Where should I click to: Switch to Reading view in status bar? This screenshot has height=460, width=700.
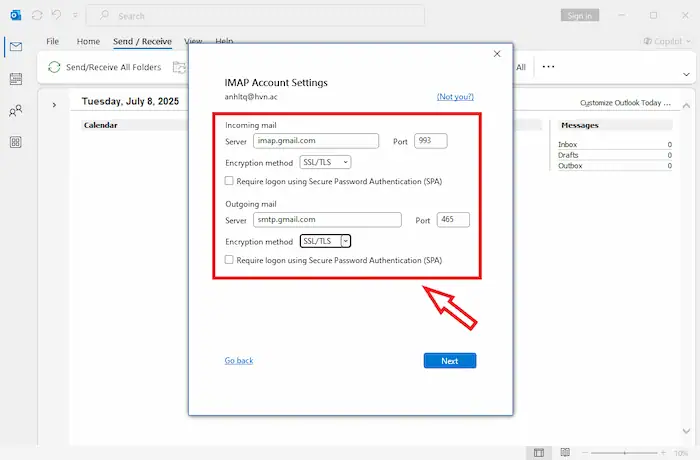coord(564,452)
